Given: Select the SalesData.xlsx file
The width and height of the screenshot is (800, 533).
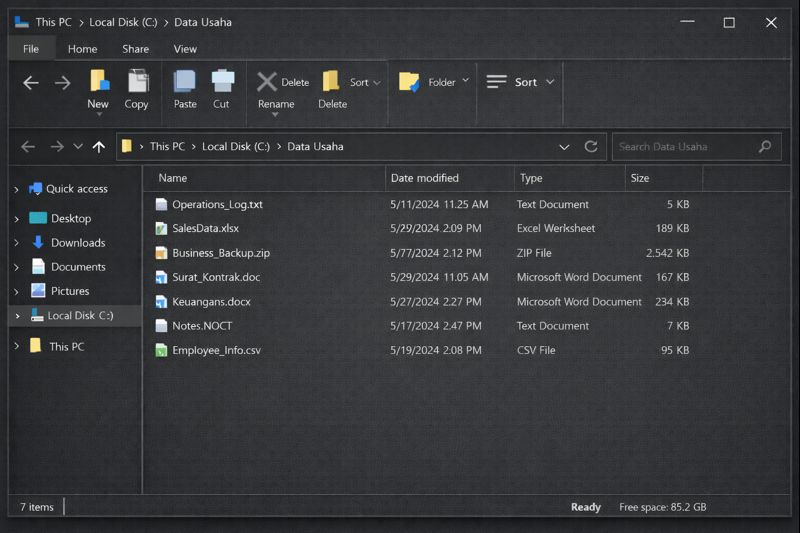Looking at the screenshot, I should click(x=205, y=229).
